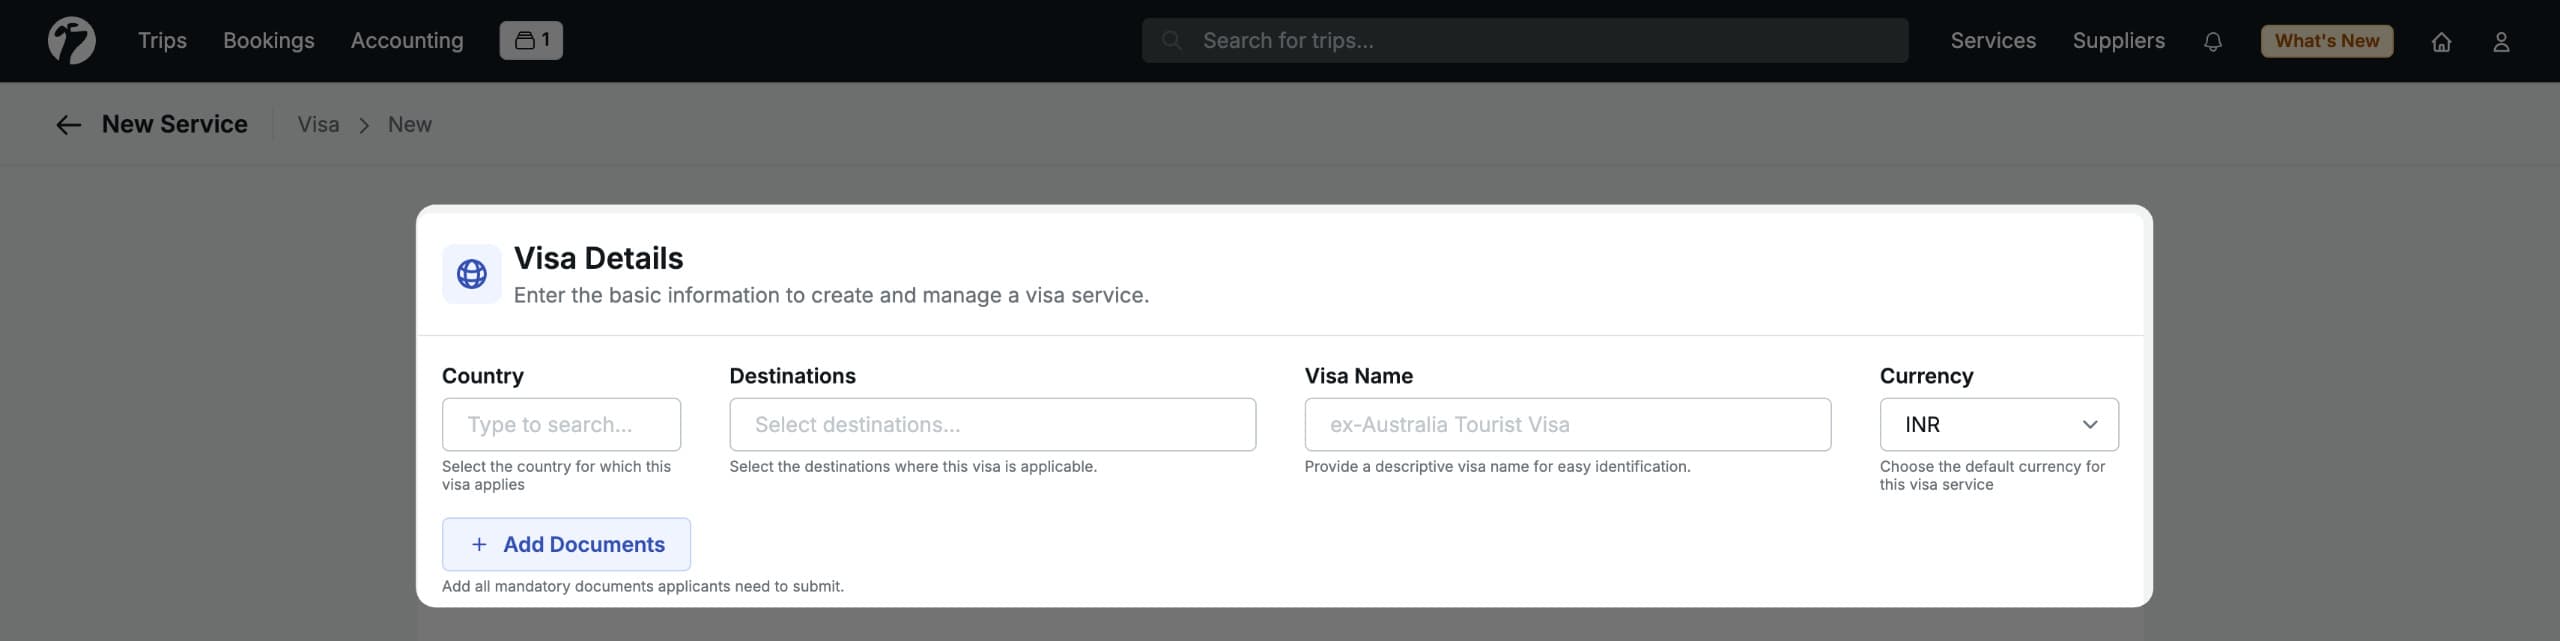
Task: Click the globe icon beside Visa Details
Action: click(472, 274)
